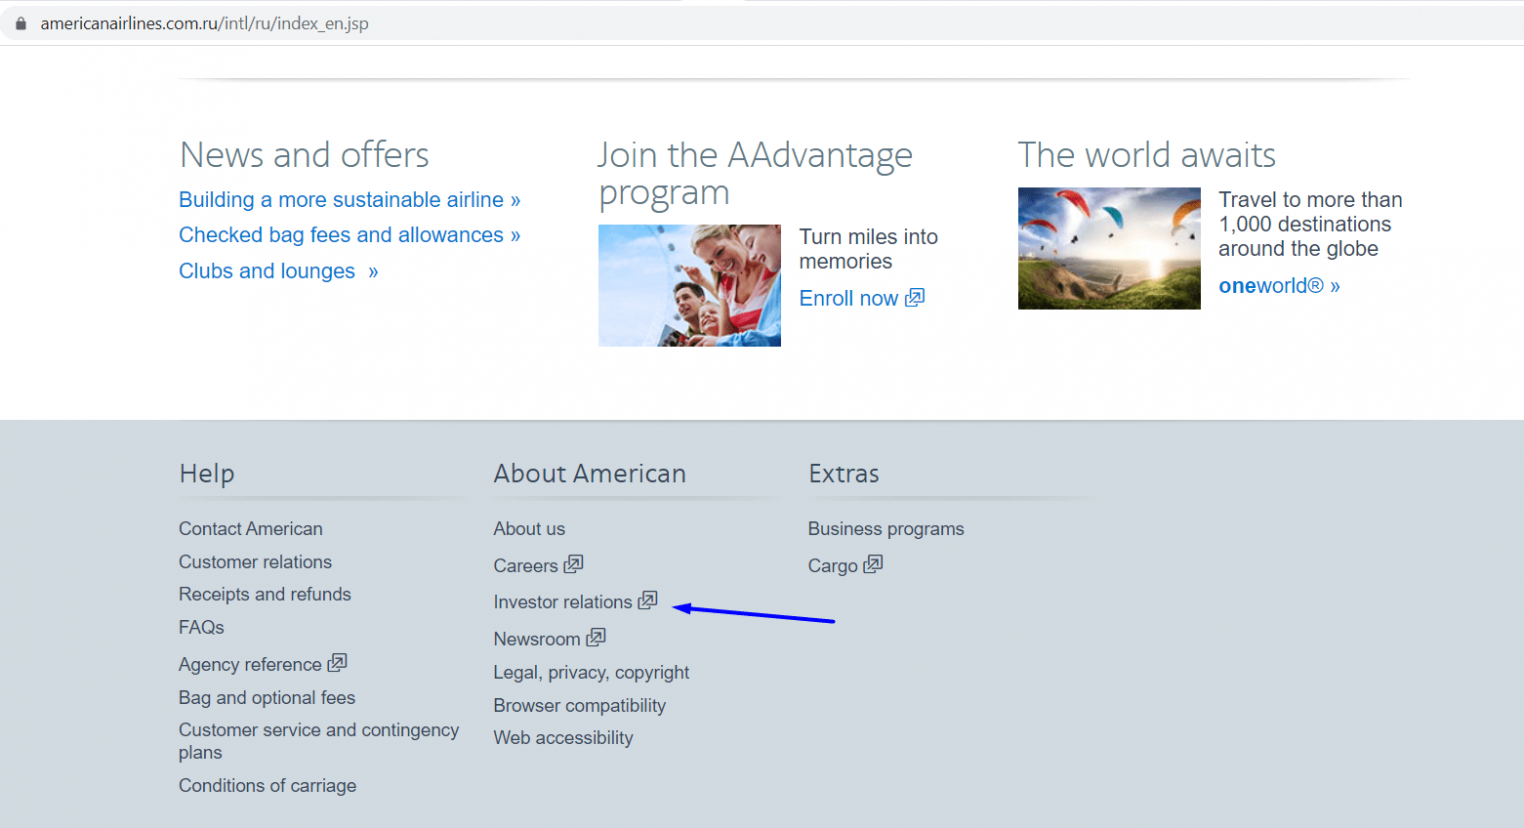This screenshot has width=1524, height=828.
Task: Click external-link icon beside Investor relations
Action: click(648, 600)
